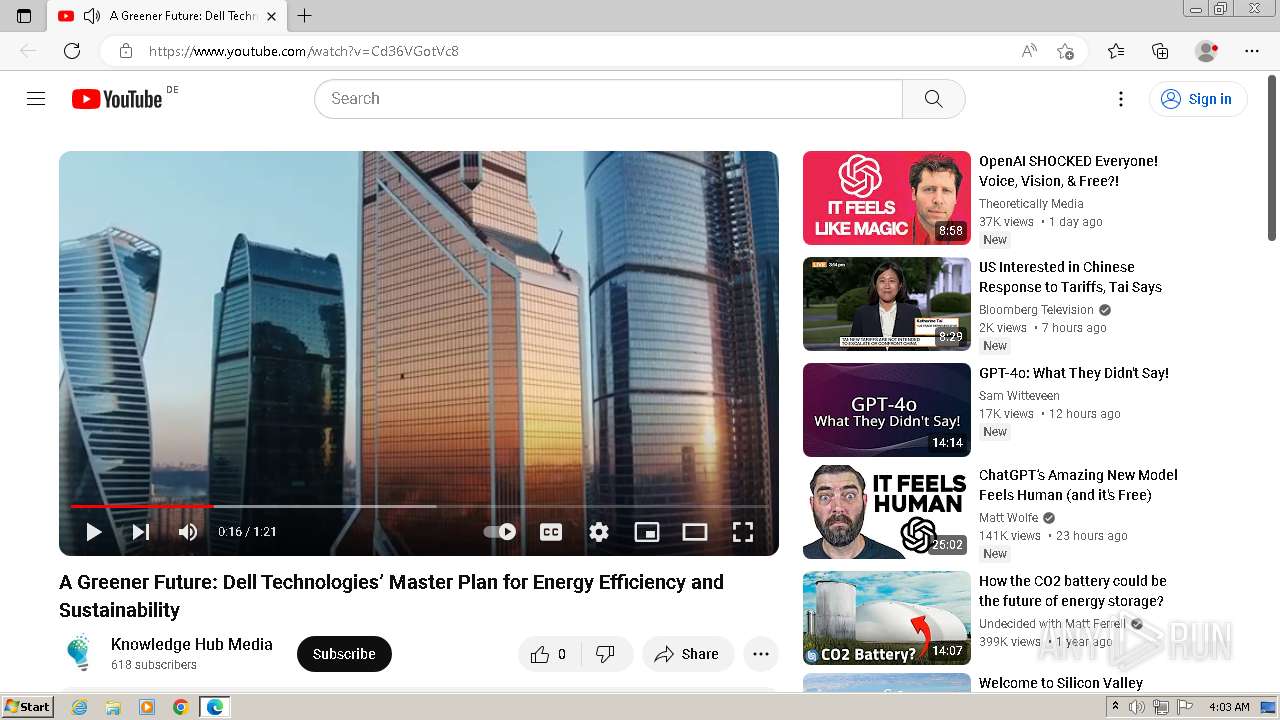Open system volume tray icon
Image resolution: width=1280 pixels, height=720 pixels.
(x=1137, y=707)
